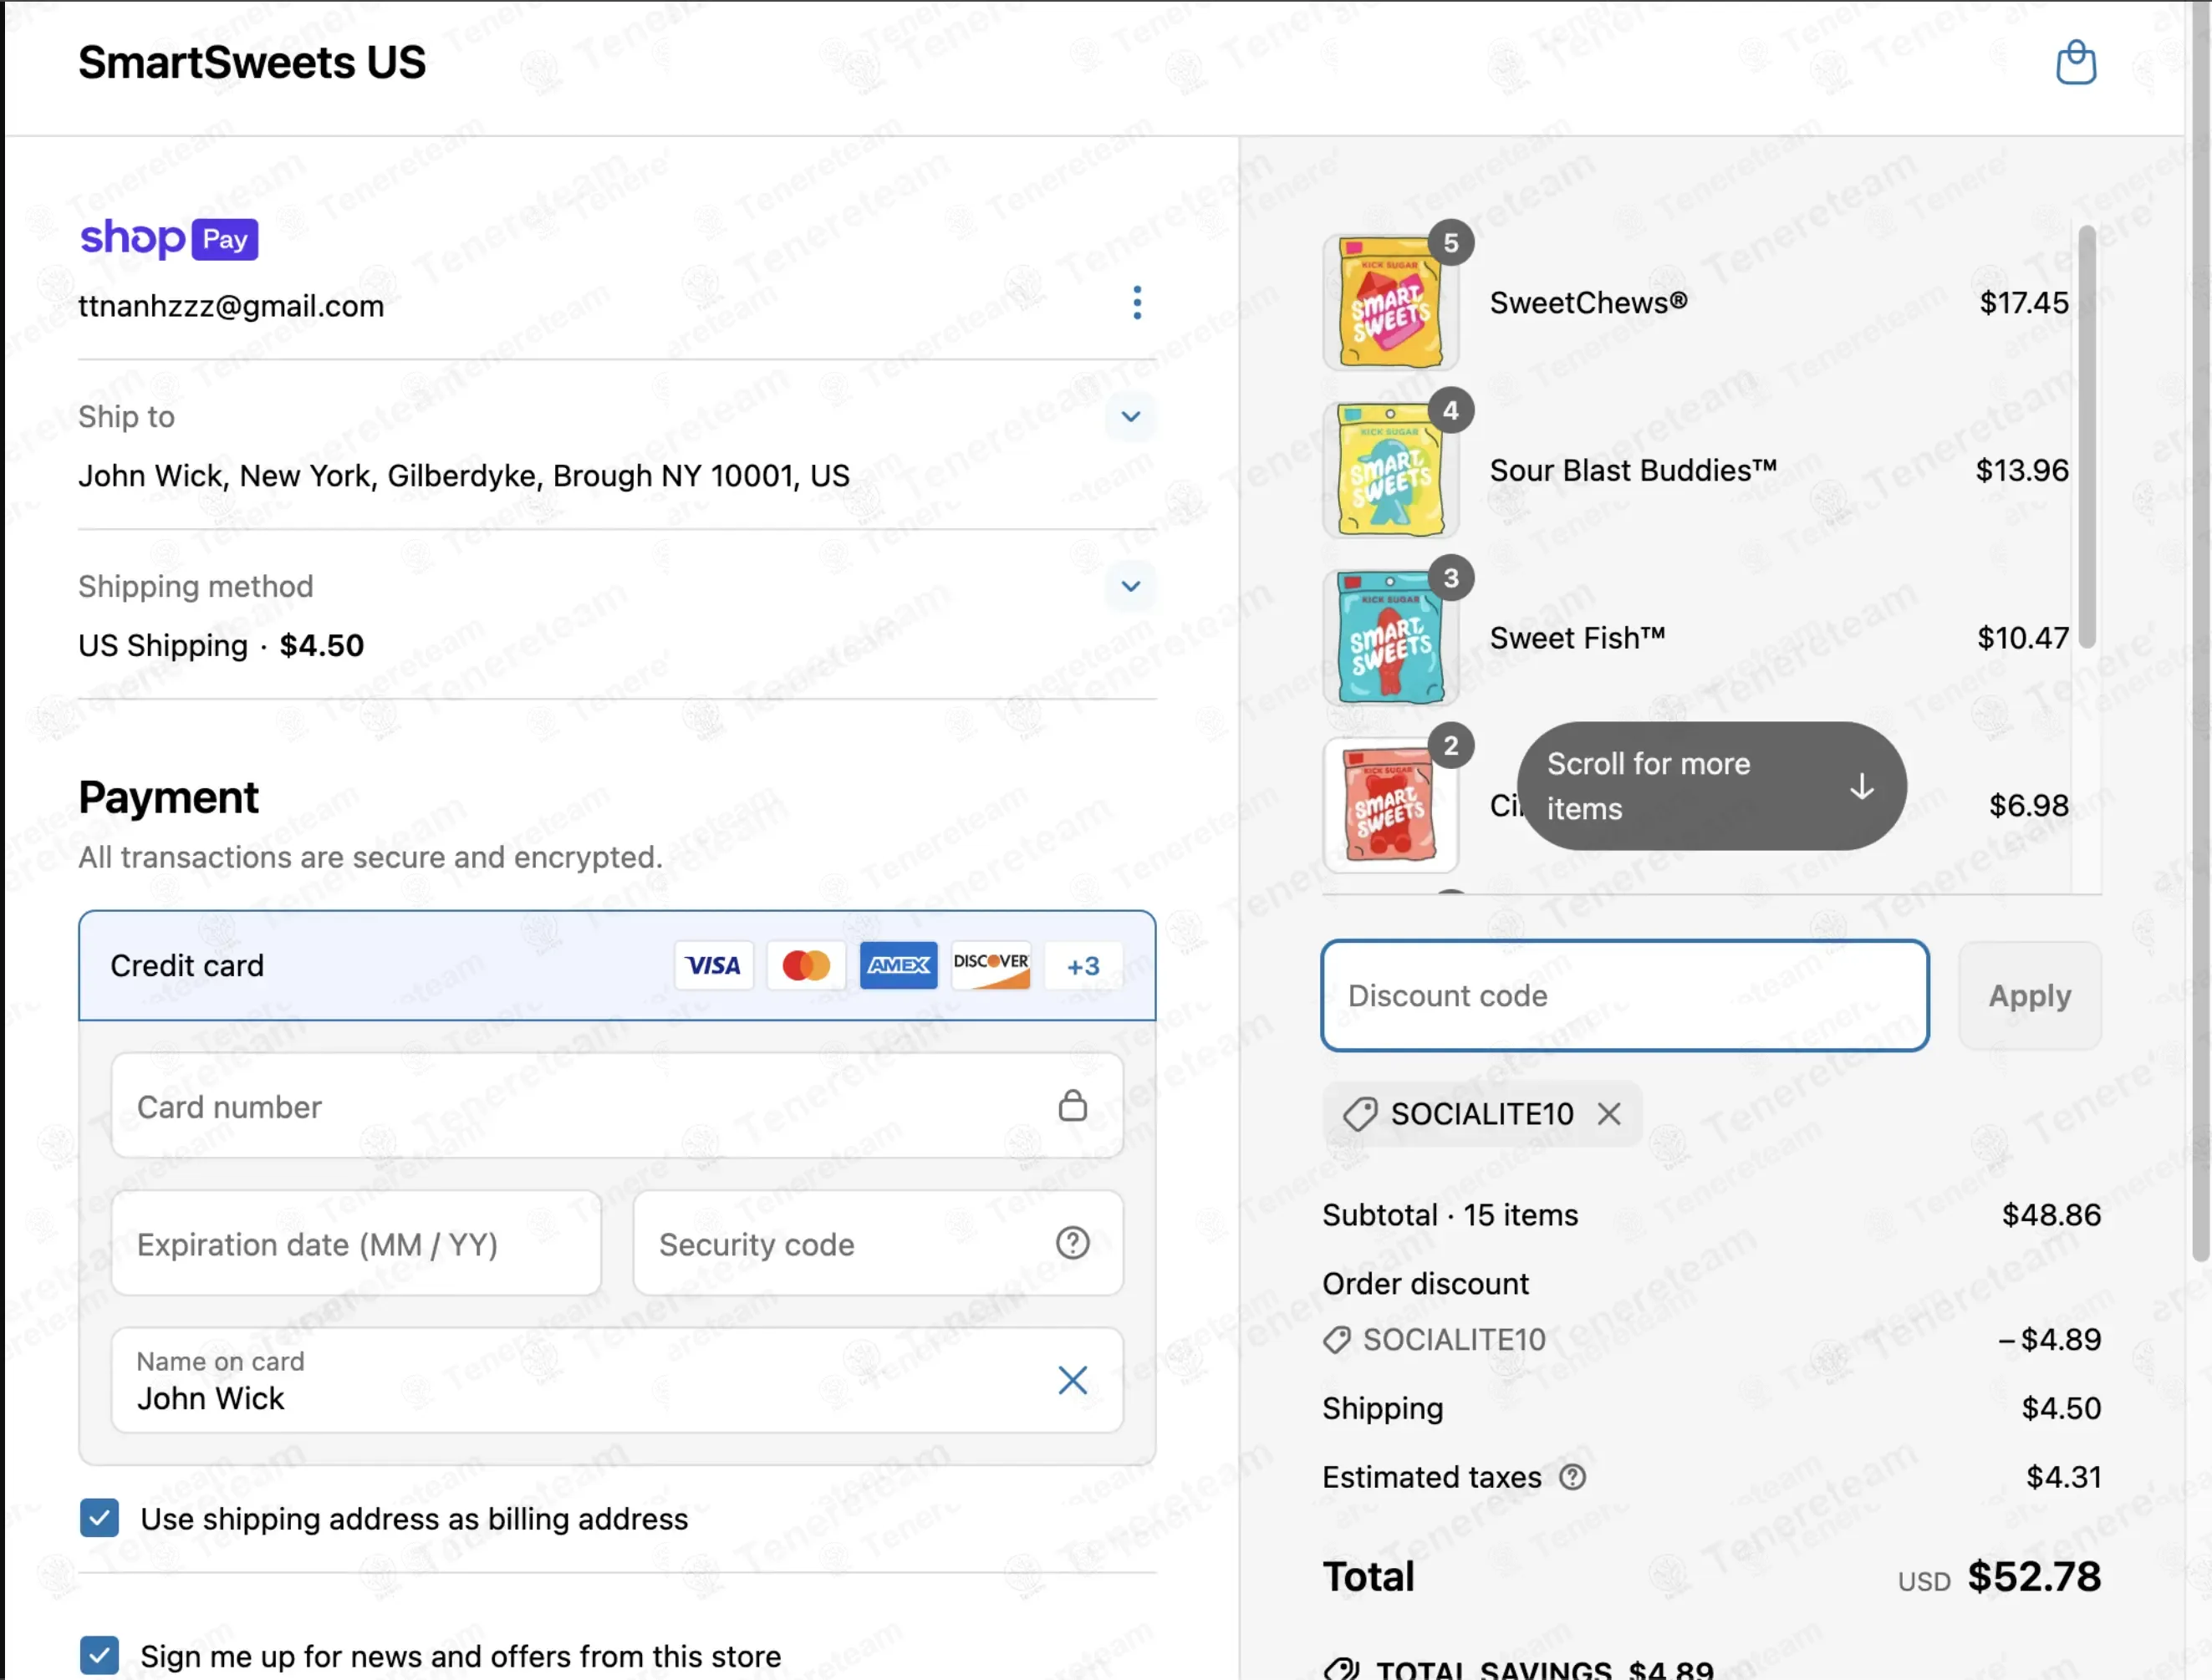Click the Shop Pay logo

(169, 239)
